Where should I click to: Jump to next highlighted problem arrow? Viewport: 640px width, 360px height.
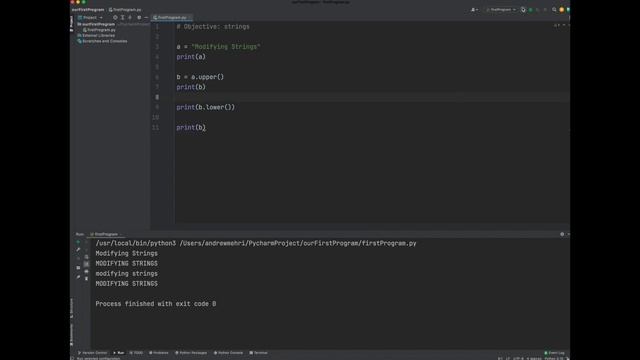(568, 25)
